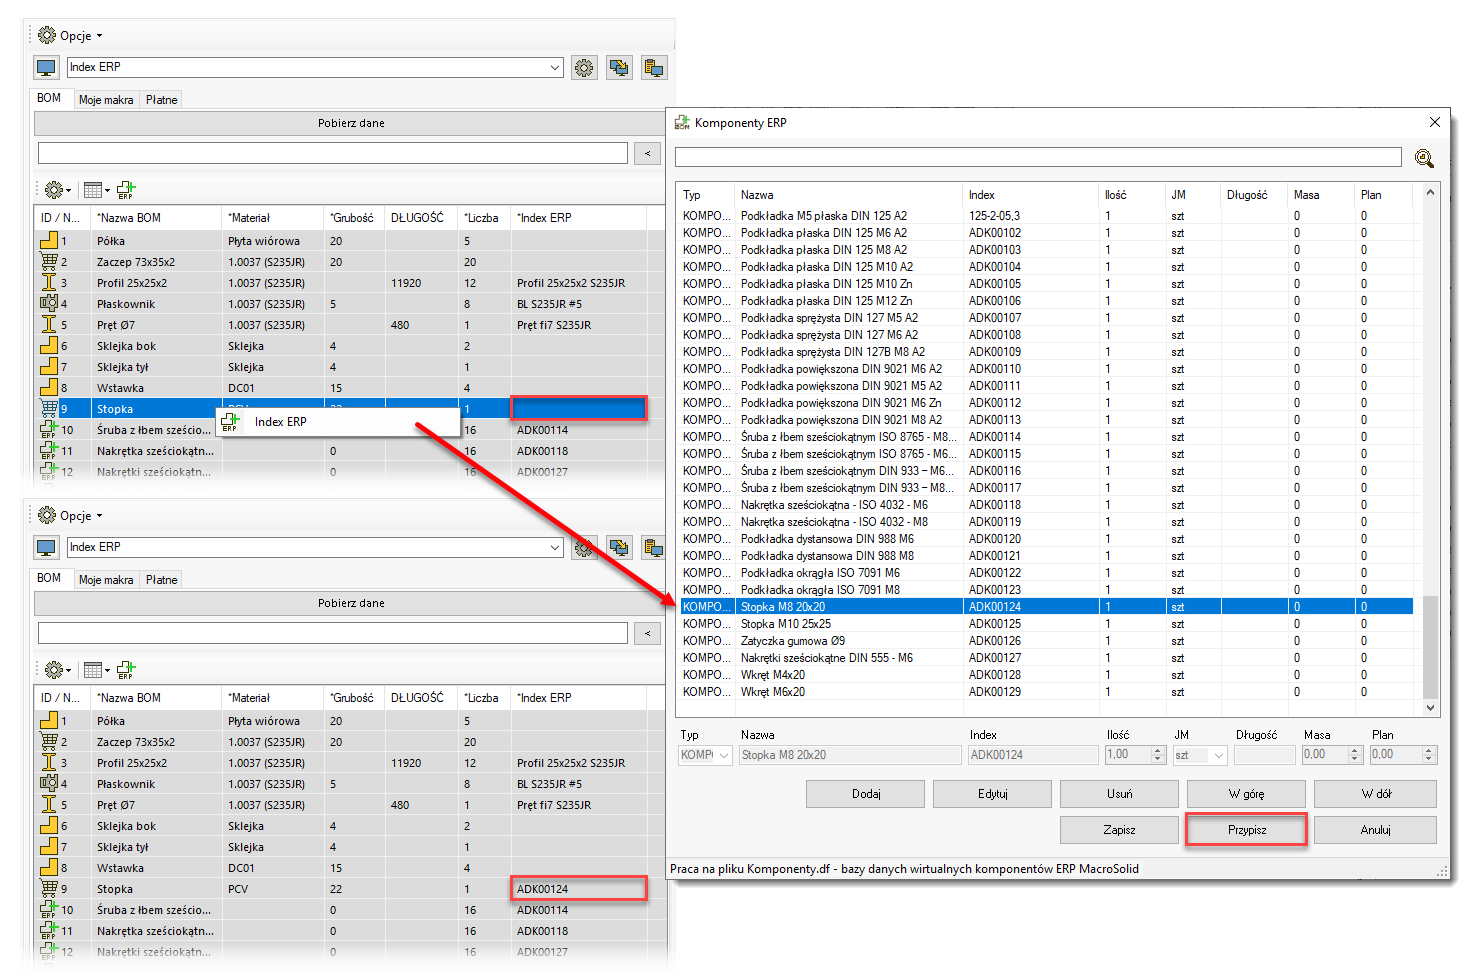Screen dimensions: 1475x976
Task: Click the Dodaj button
Action: pyautogui.click(x=866, y=794)
